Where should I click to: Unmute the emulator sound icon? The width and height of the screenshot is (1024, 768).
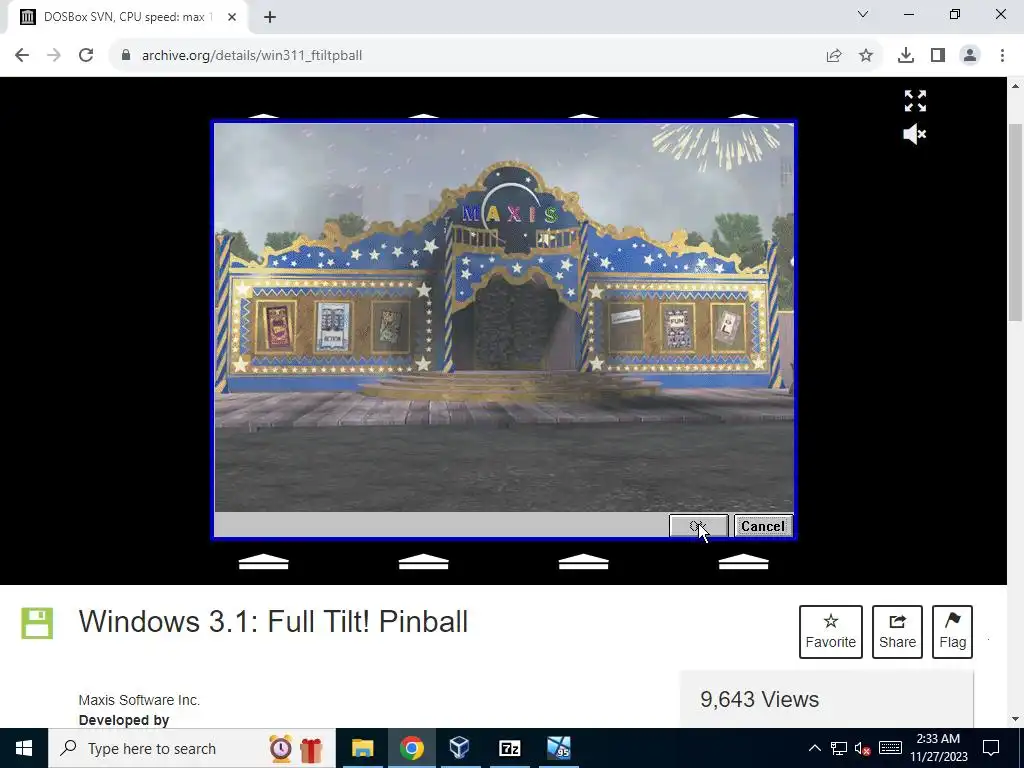coord(915,135)
